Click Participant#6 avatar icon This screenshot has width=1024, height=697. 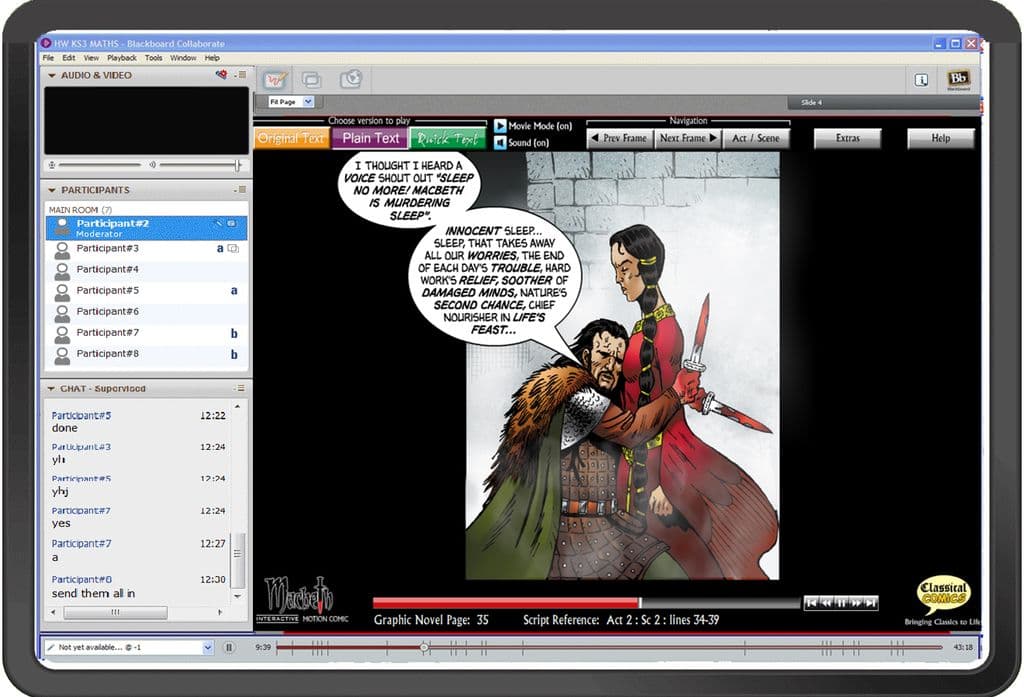62,313
